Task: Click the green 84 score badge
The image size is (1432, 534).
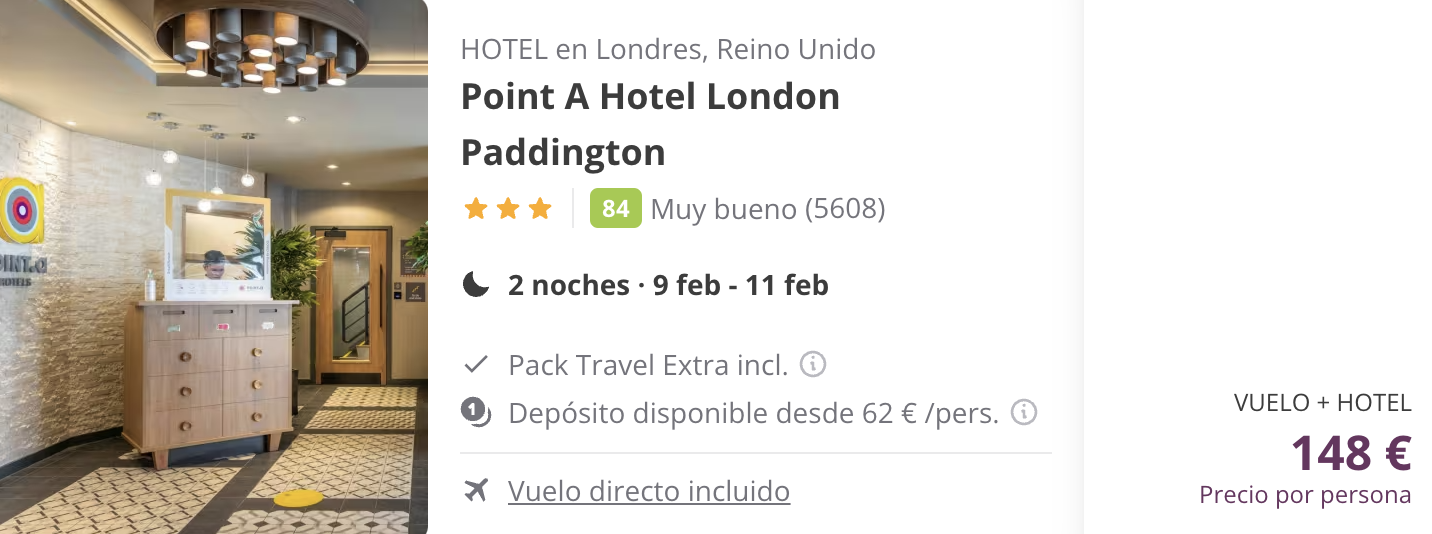Action: click(x=616, y=208)
